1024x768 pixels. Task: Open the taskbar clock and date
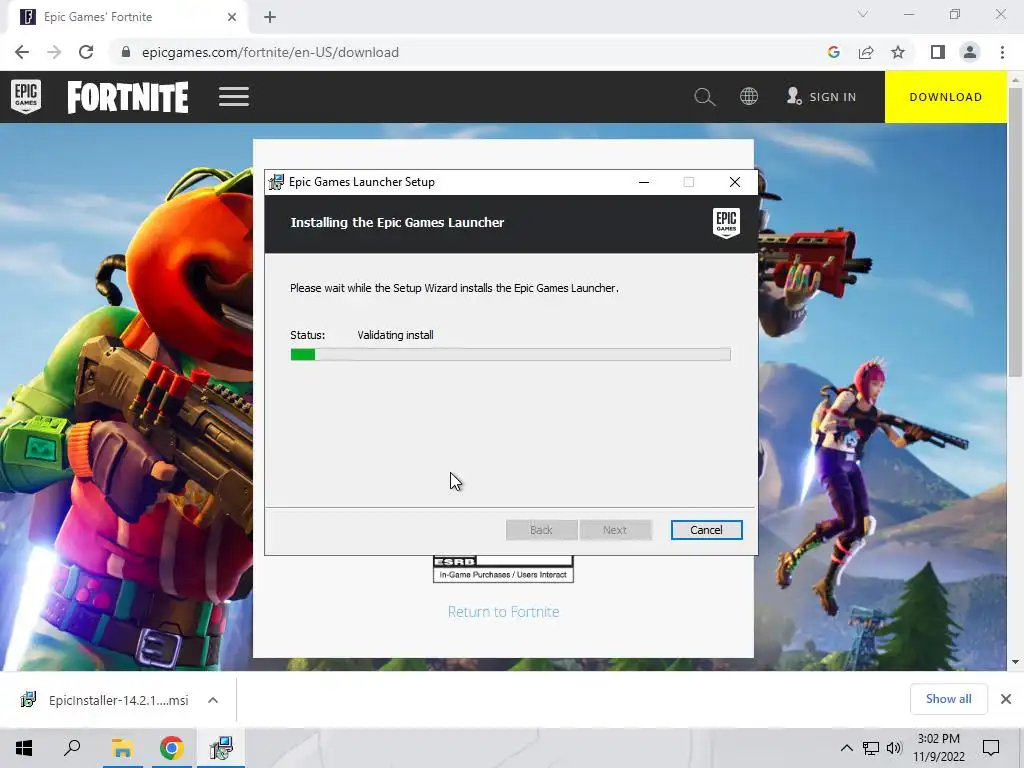point(938,748)
